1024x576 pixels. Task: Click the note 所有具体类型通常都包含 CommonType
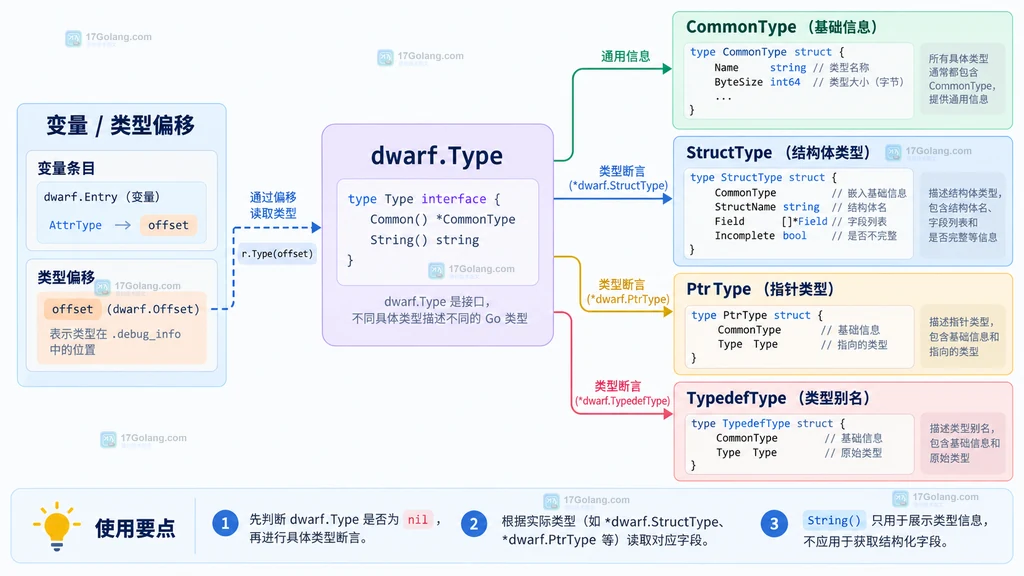coord(961,79)
